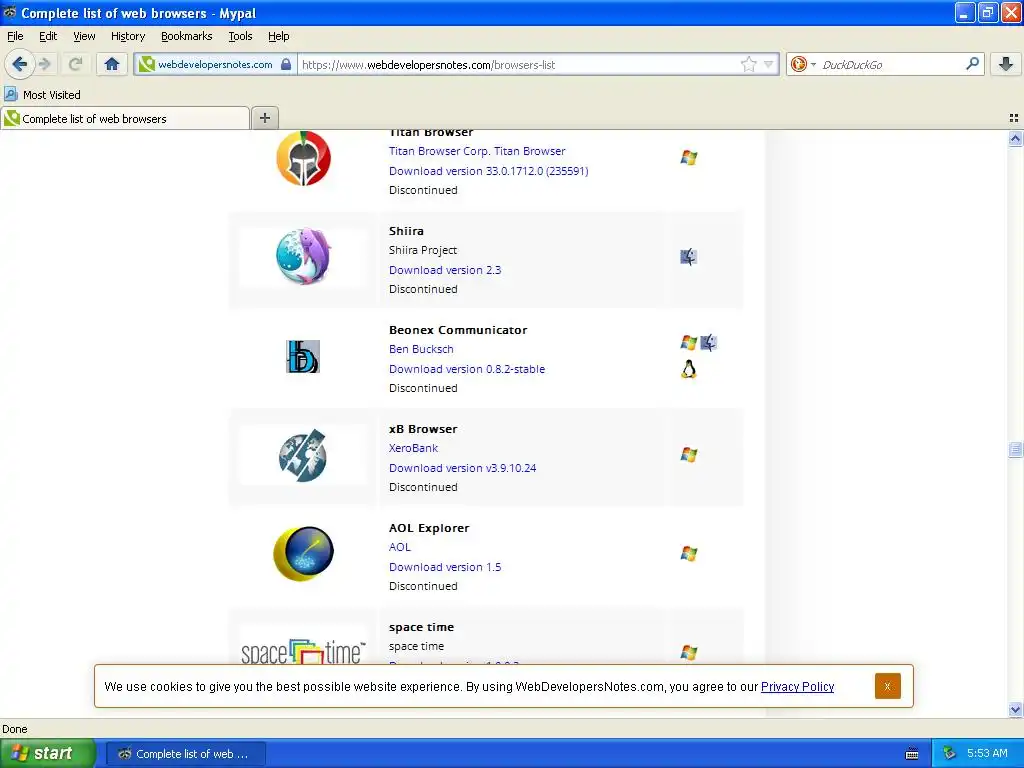
Task: Click the Mac icon in Shiira row
Action: [688, 257]
